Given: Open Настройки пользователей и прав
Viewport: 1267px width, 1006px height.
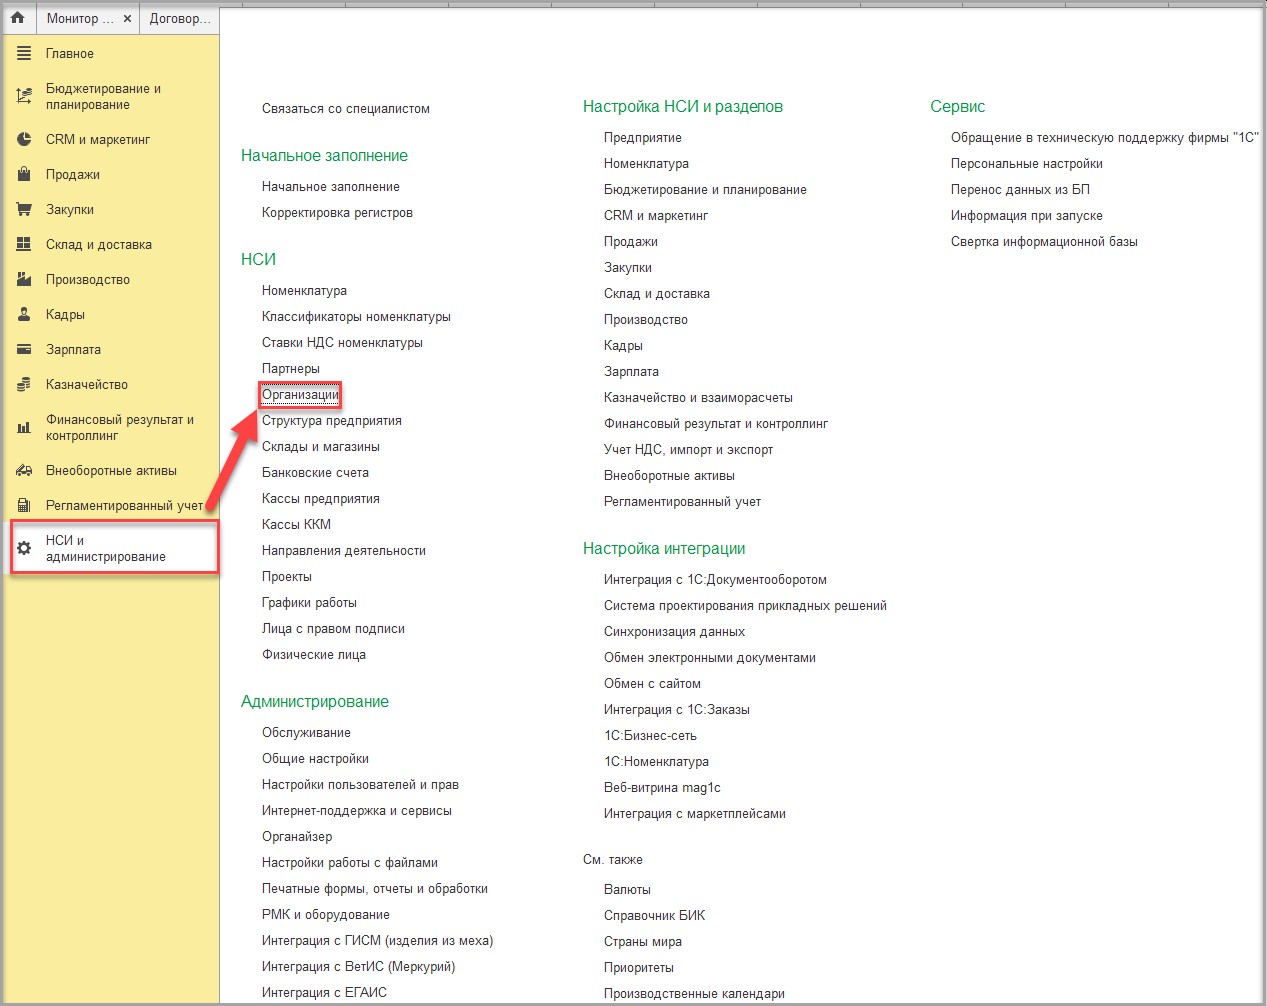Looking at the screenshot, I should (360, 784).
